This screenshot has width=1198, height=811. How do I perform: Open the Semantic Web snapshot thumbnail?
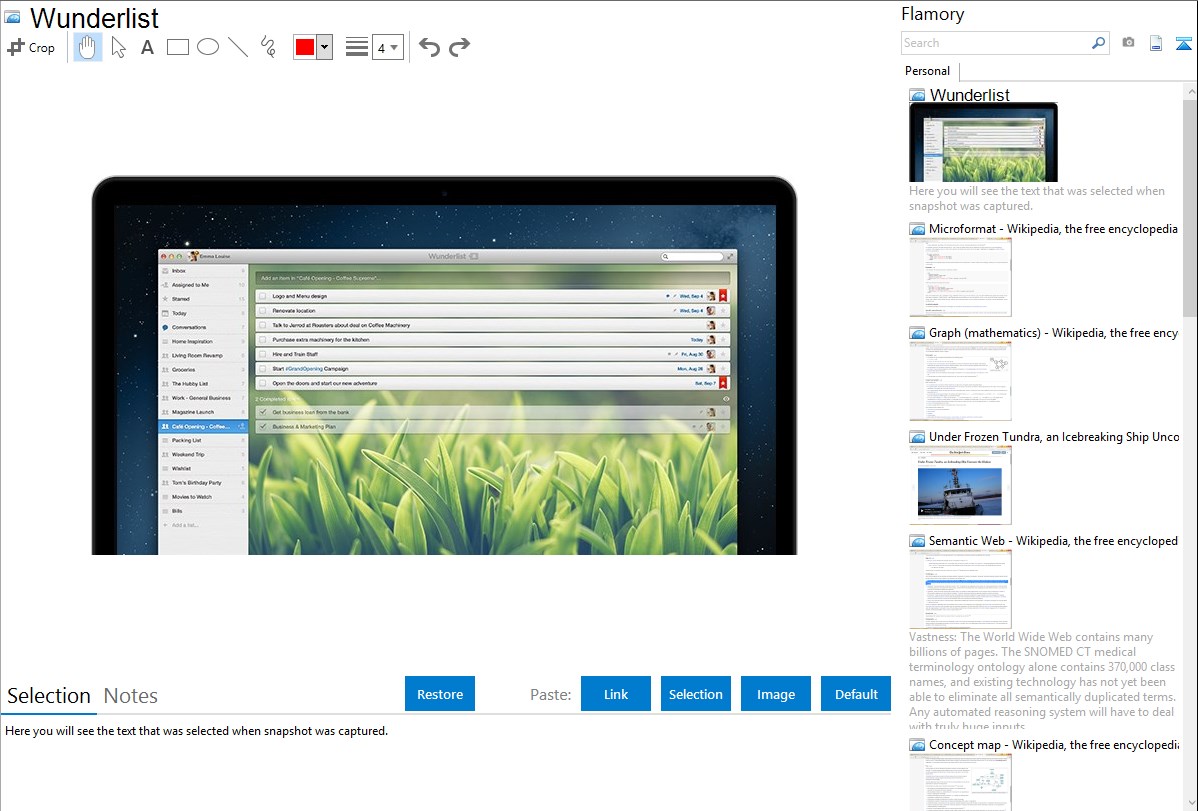960,589
